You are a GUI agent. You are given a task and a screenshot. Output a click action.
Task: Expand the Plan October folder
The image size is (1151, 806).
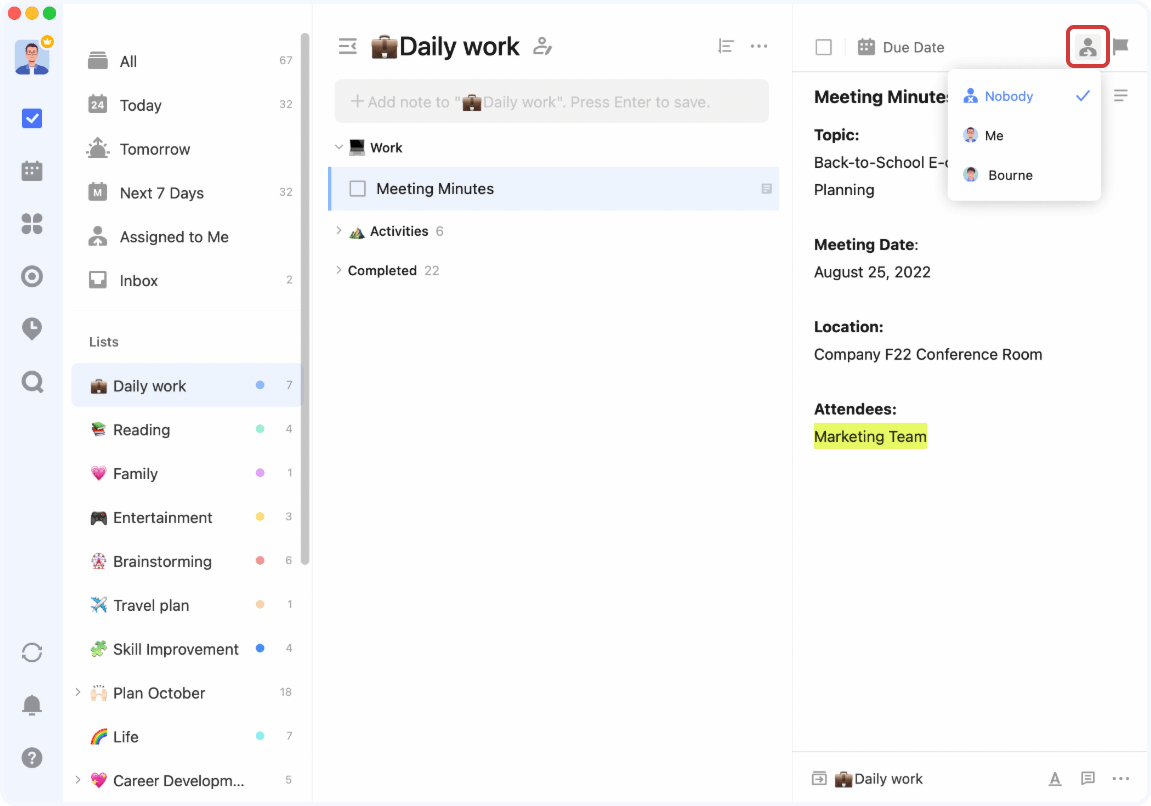coord(78,693)
